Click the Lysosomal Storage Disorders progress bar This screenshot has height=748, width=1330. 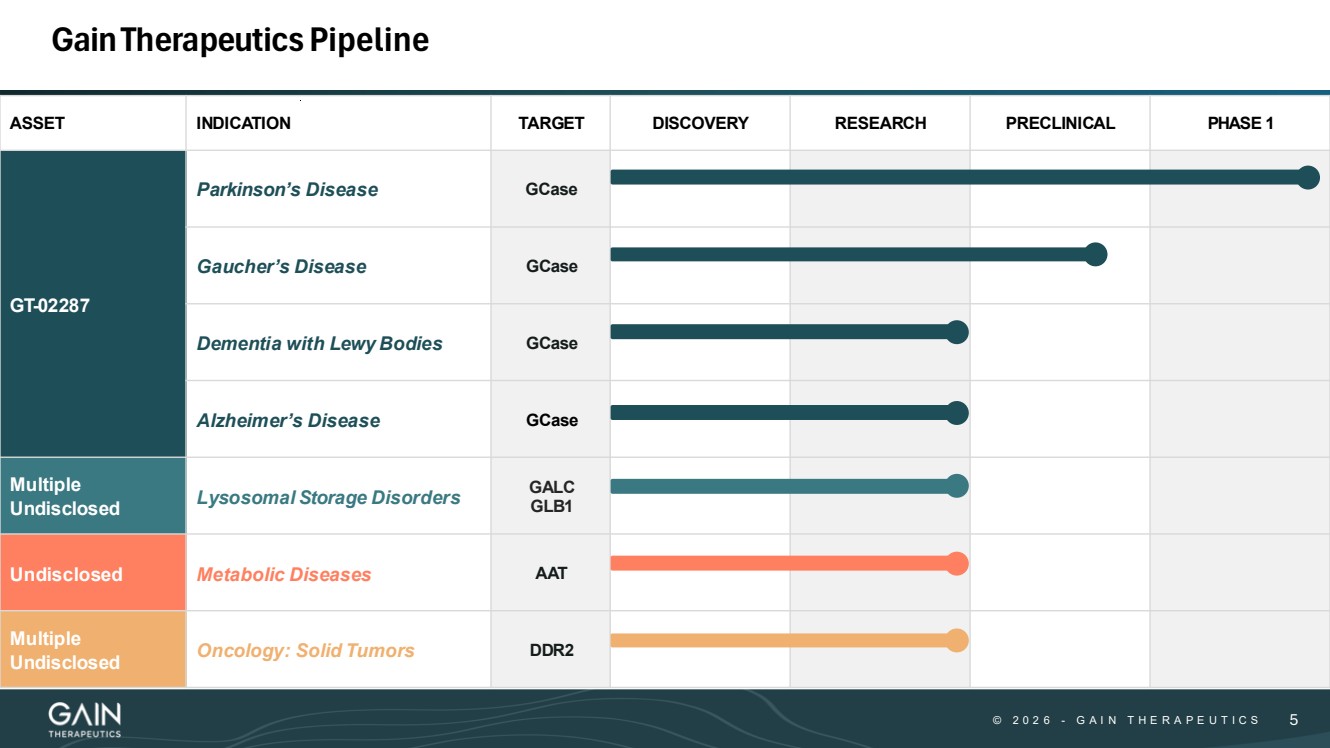[x=780, y=487]
